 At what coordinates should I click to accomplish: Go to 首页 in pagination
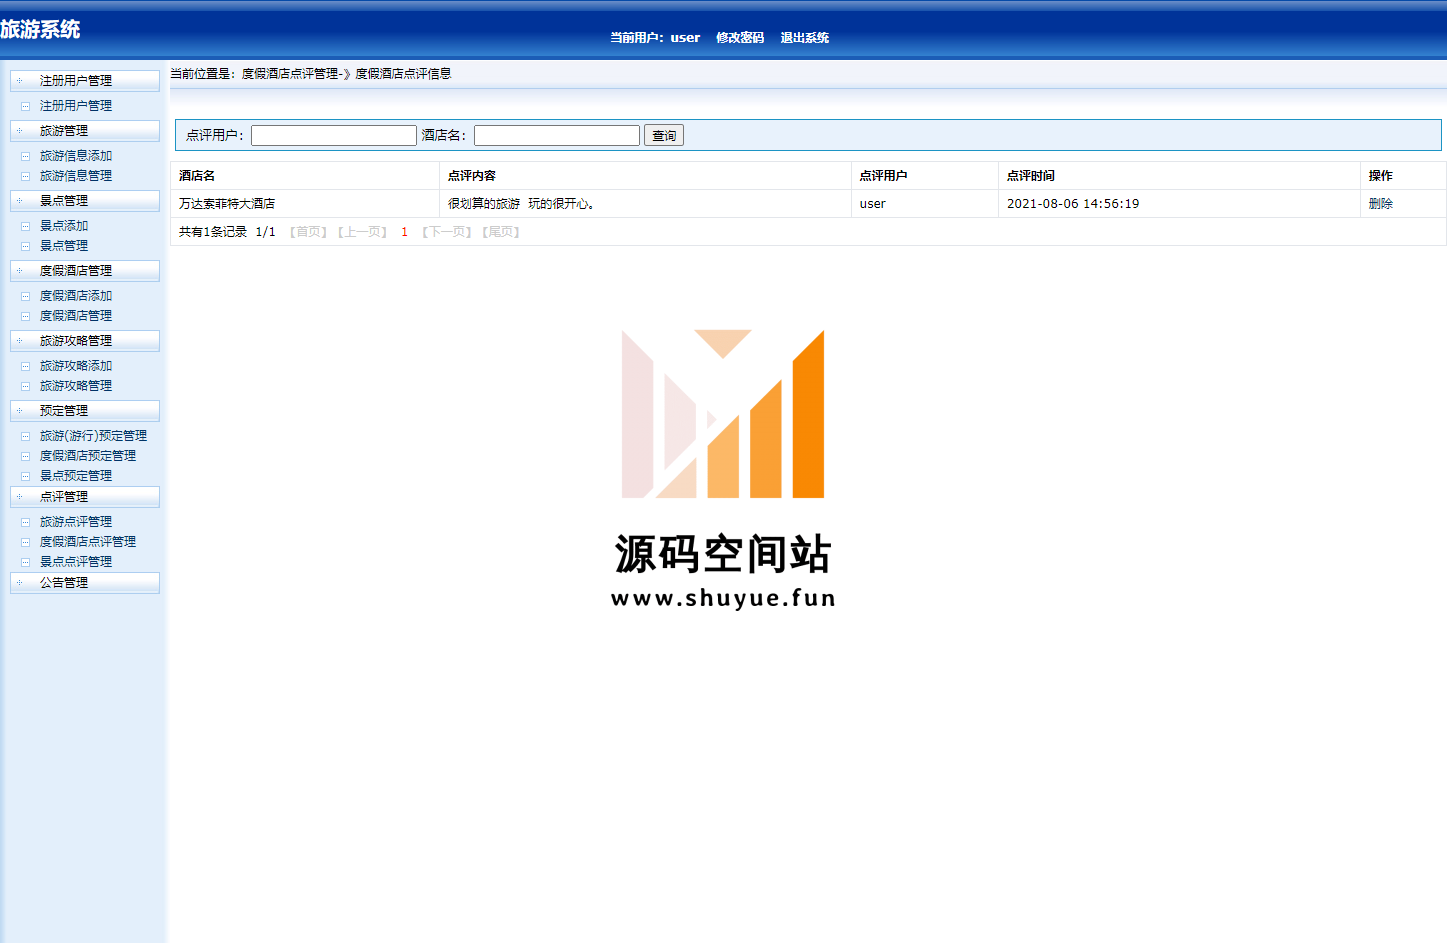coord(309,231)
